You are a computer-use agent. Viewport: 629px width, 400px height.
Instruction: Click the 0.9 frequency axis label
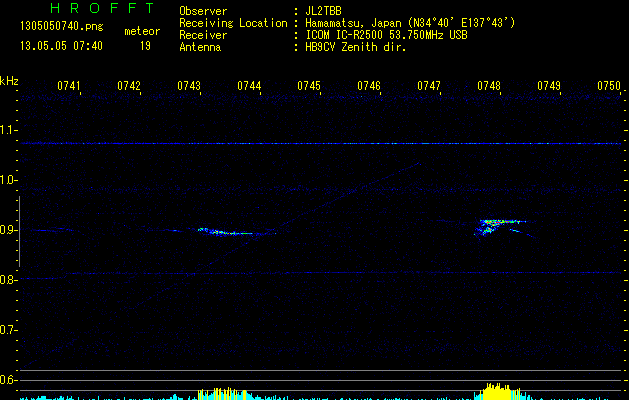coord(9,230)
